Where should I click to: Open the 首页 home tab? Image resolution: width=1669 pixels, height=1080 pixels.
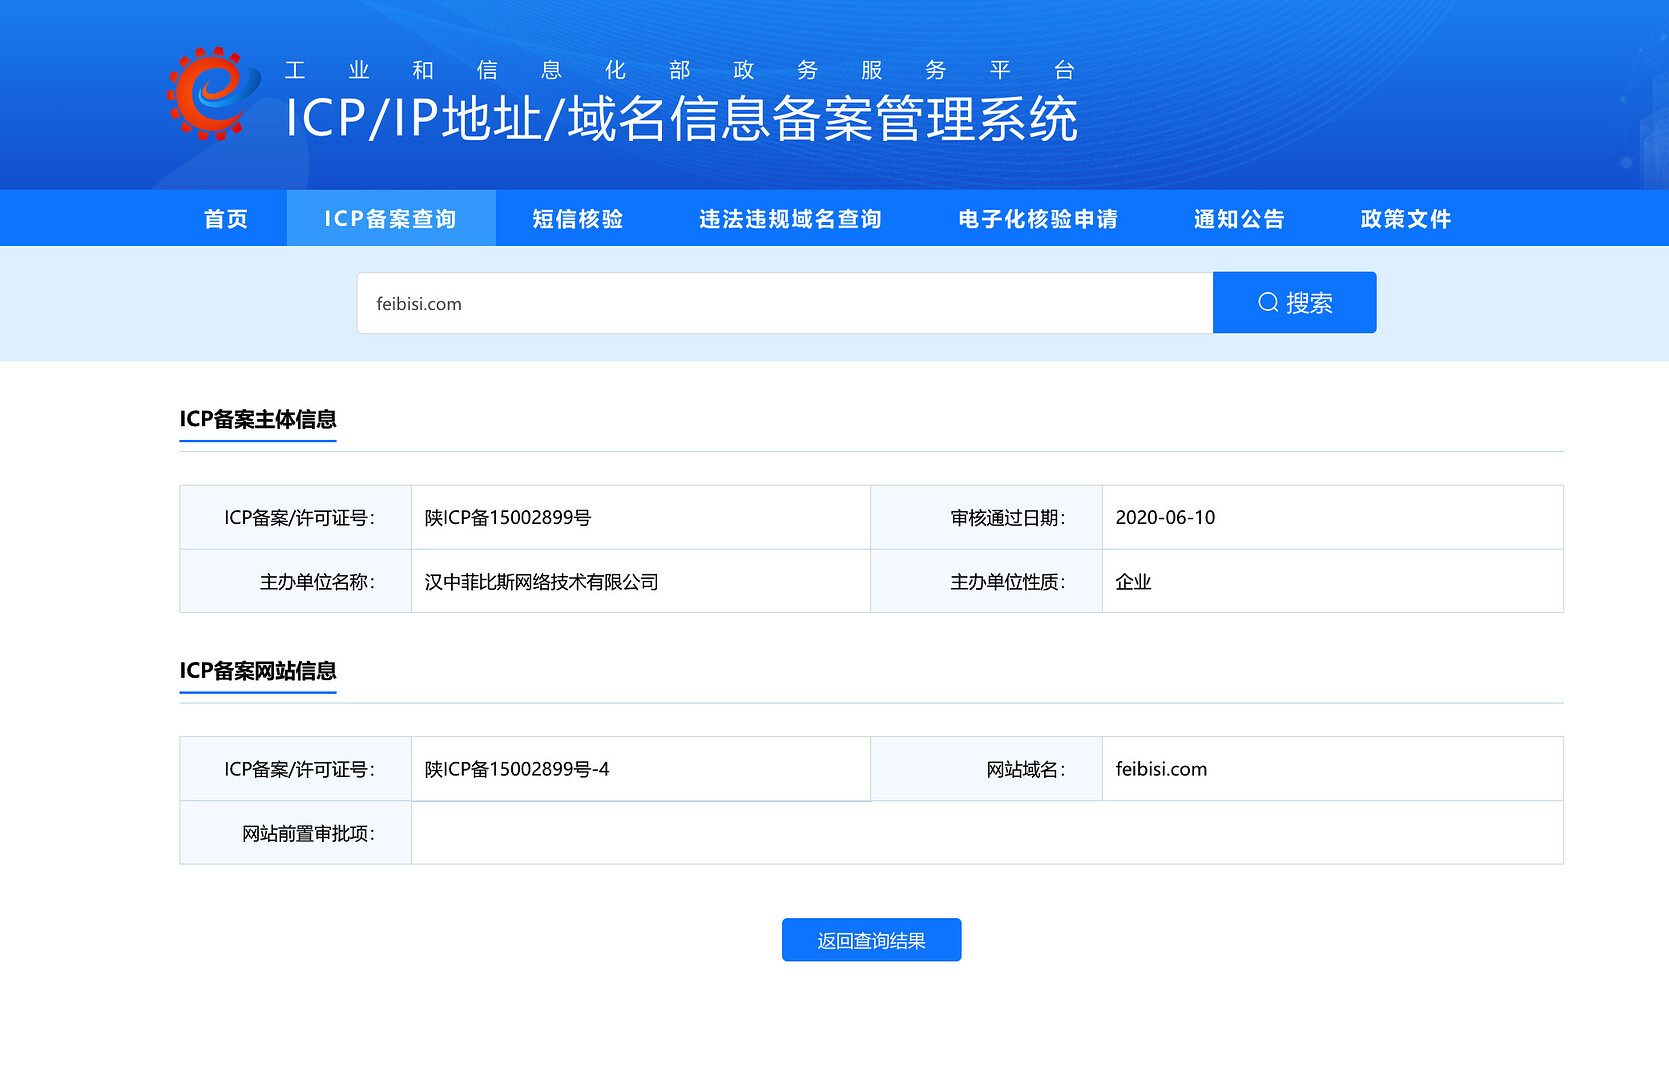click(x=226, y=219)
